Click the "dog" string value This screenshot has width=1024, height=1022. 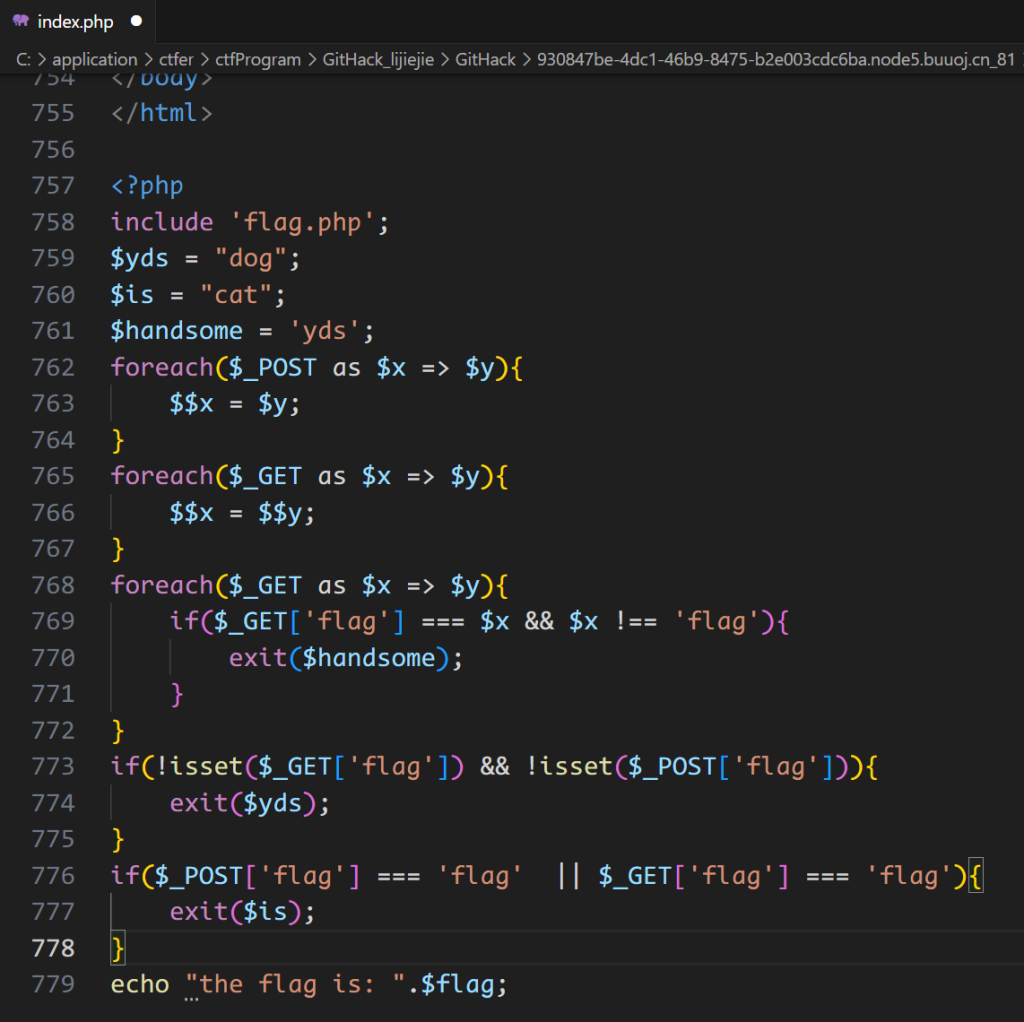pyautogui.click(x=250, y=258)
